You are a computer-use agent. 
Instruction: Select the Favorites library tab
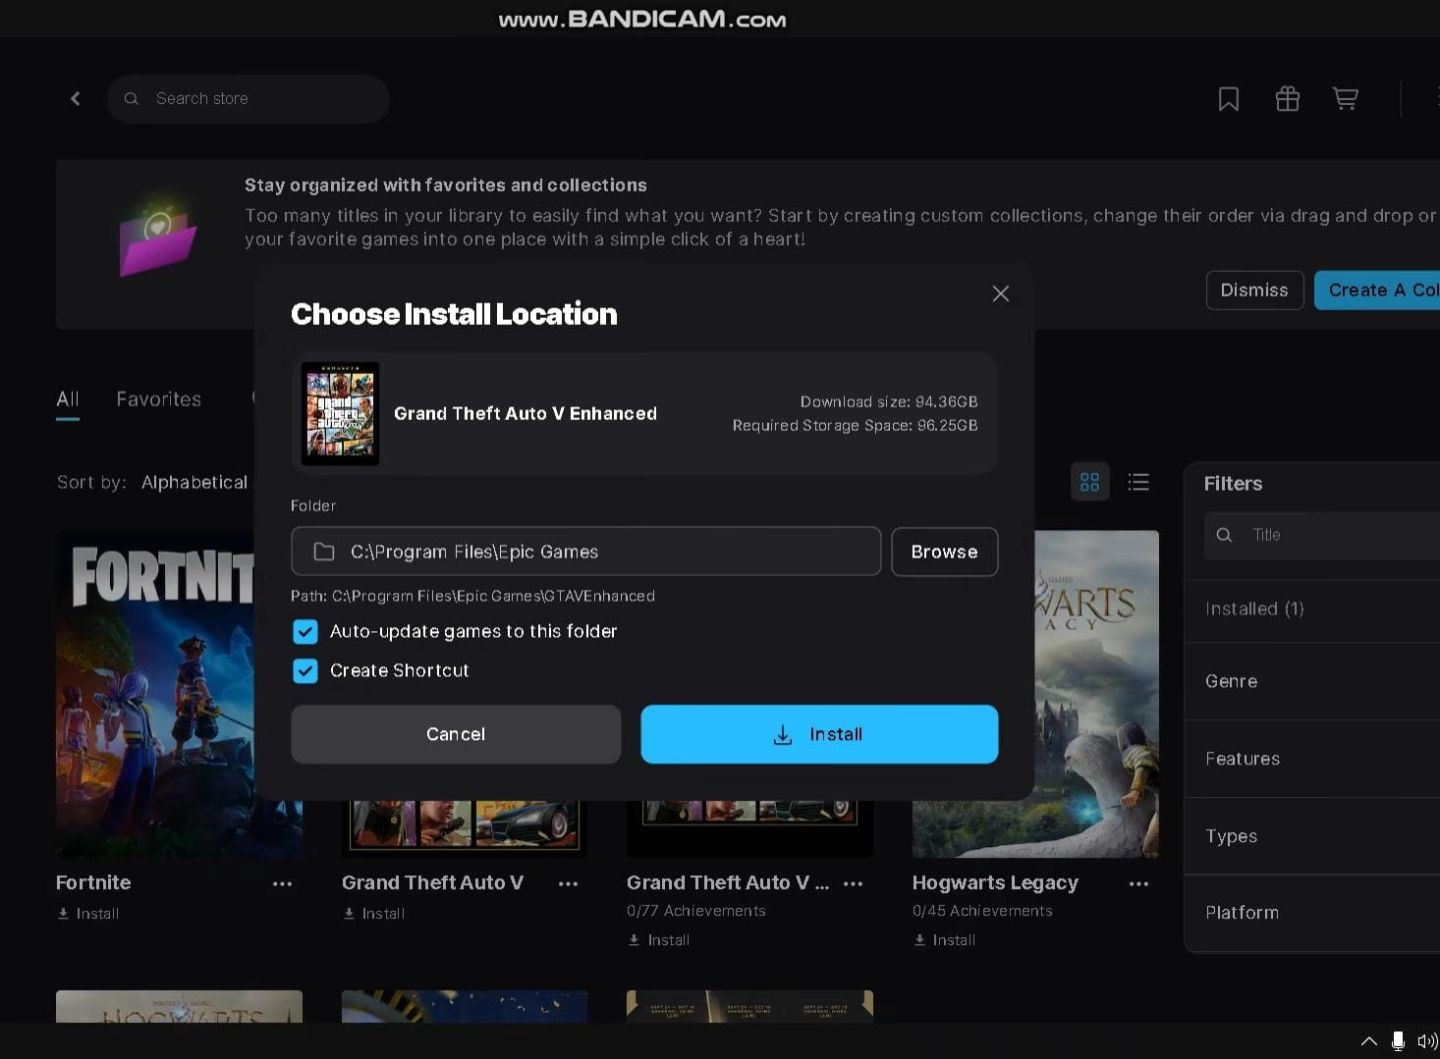click(x=158, y=399)
